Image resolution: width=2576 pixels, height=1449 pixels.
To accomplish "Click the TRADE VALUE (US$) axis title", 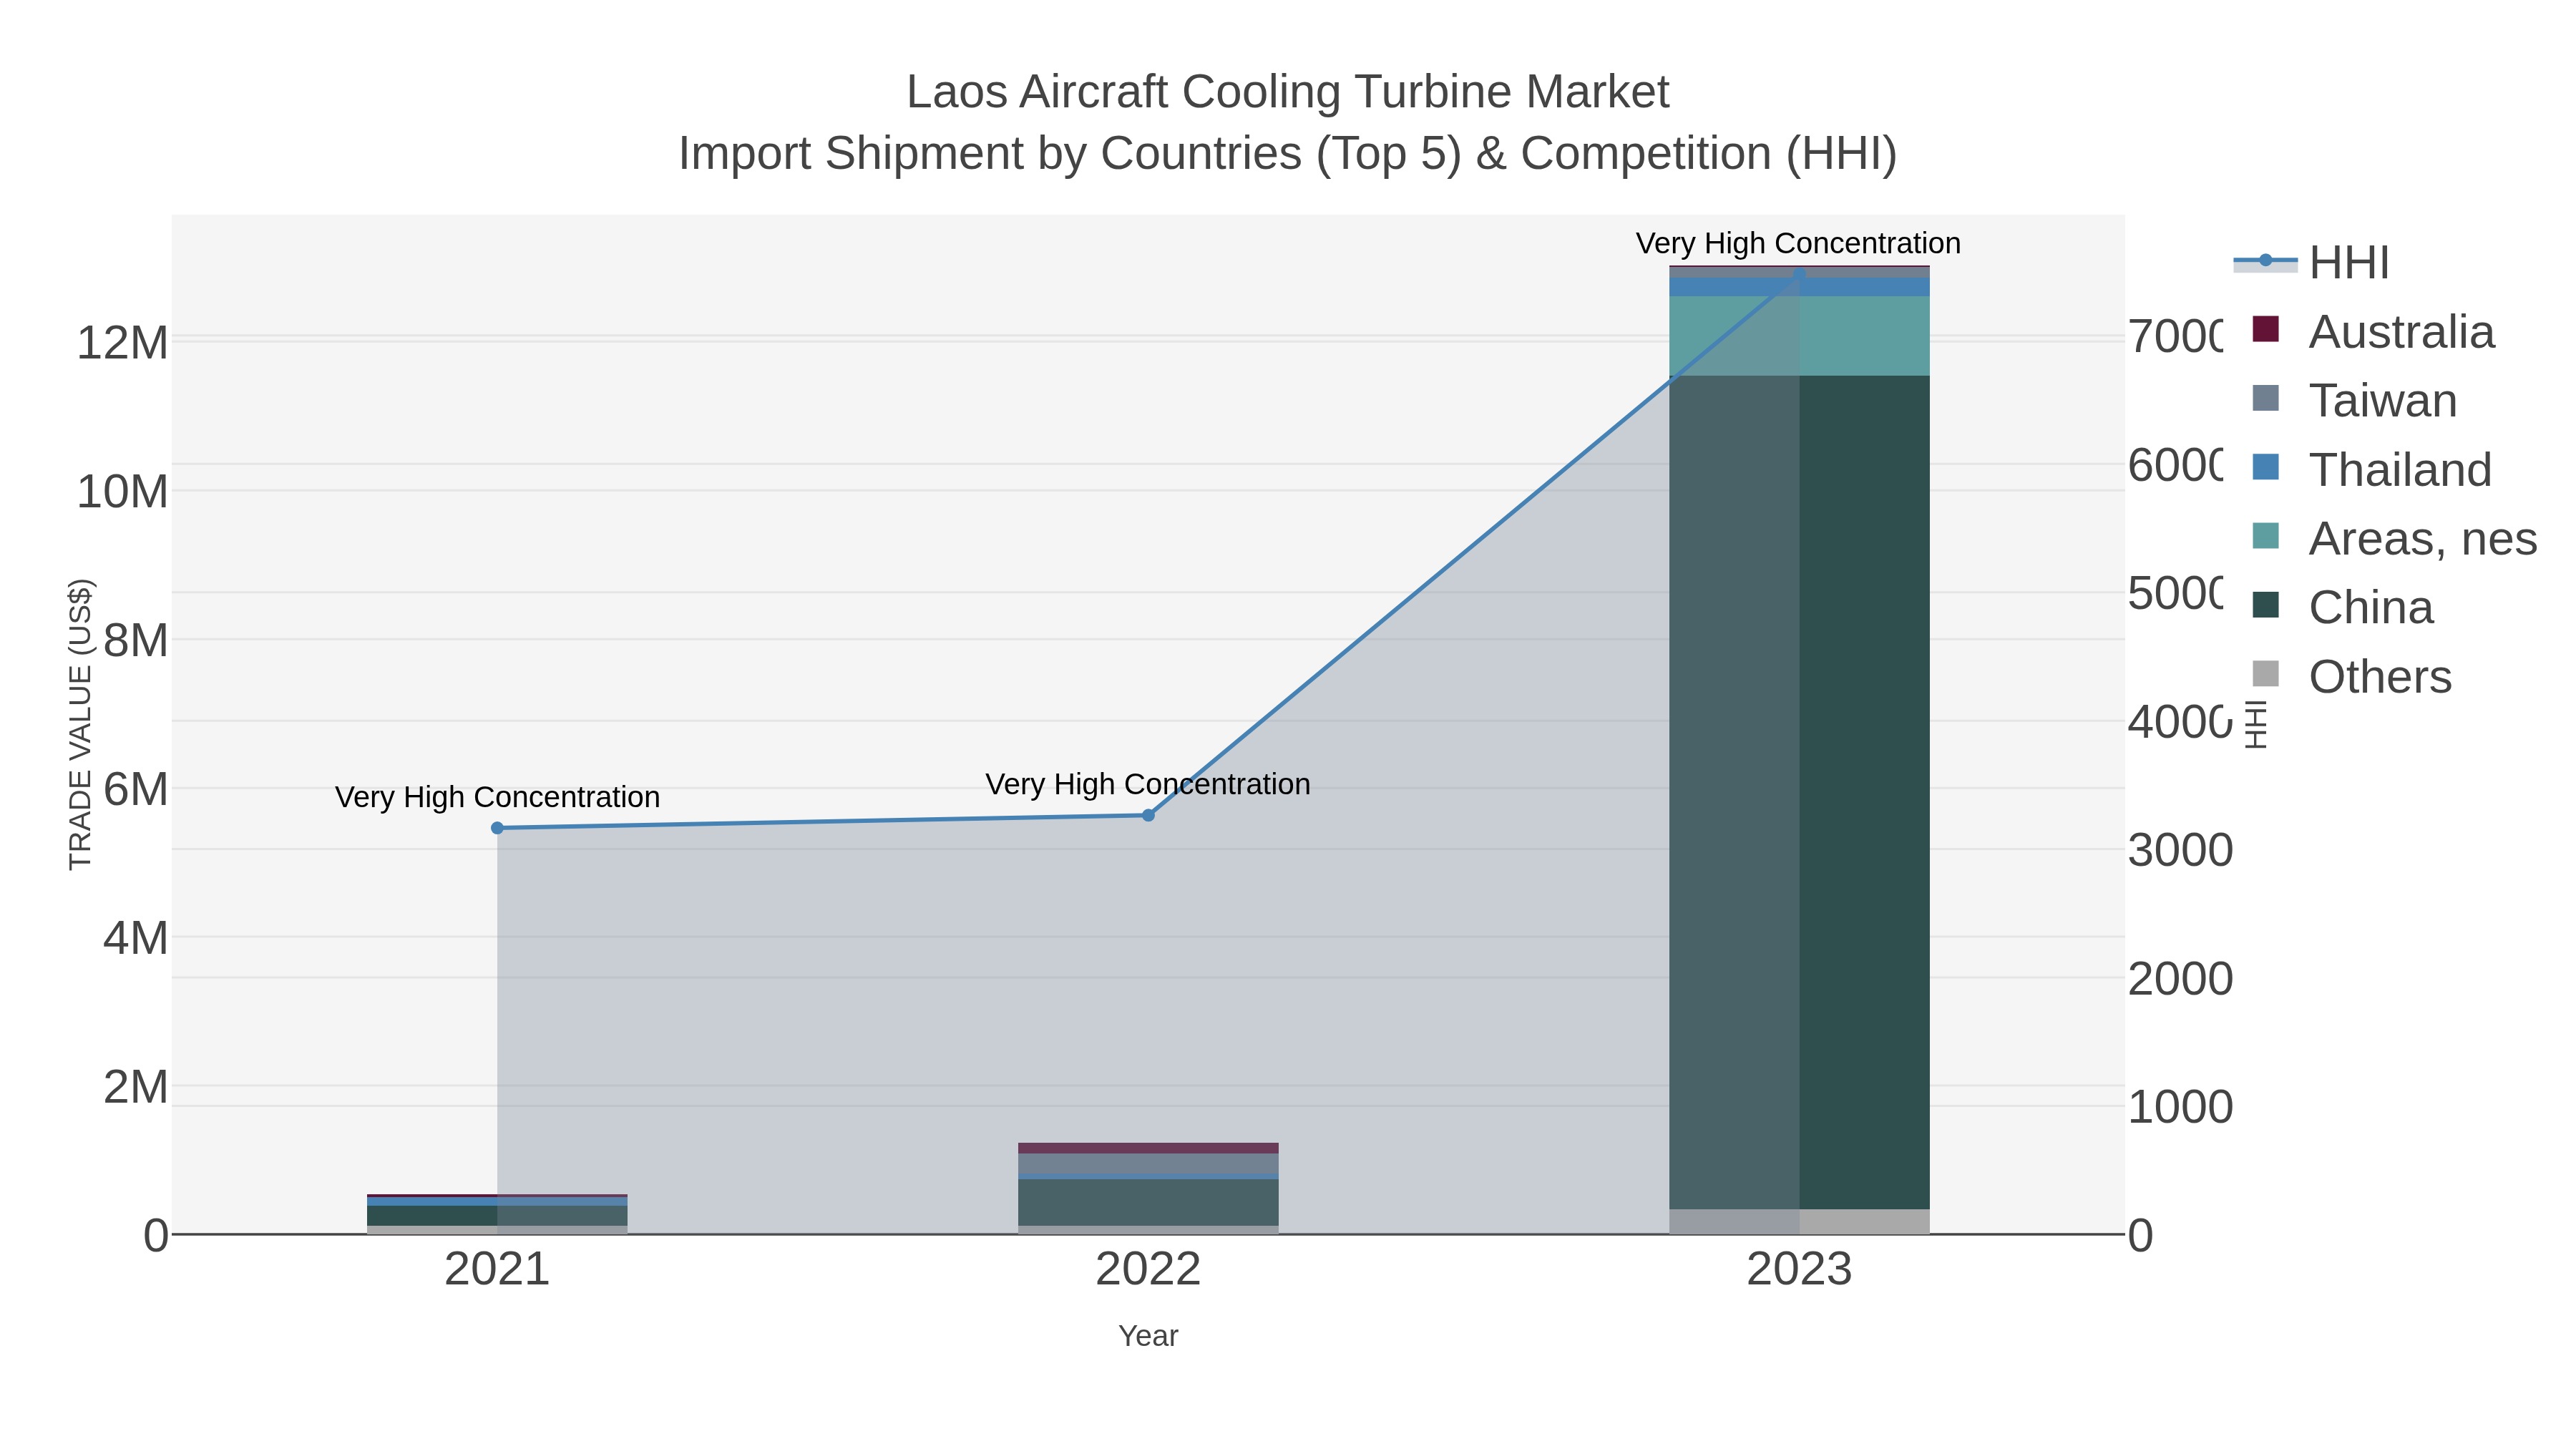I will [x=80, y=724].
